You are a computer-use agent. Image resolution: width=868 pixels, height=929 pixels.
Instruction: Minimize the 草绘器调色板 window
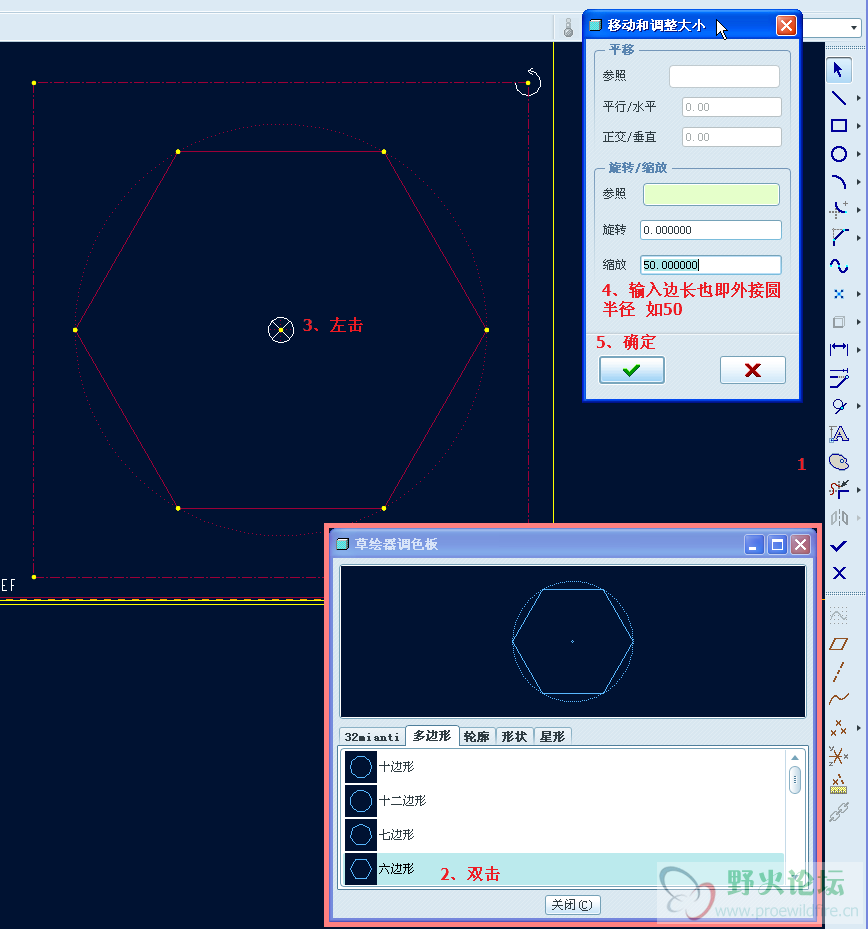pyautogui.click(x=753, y=544)
